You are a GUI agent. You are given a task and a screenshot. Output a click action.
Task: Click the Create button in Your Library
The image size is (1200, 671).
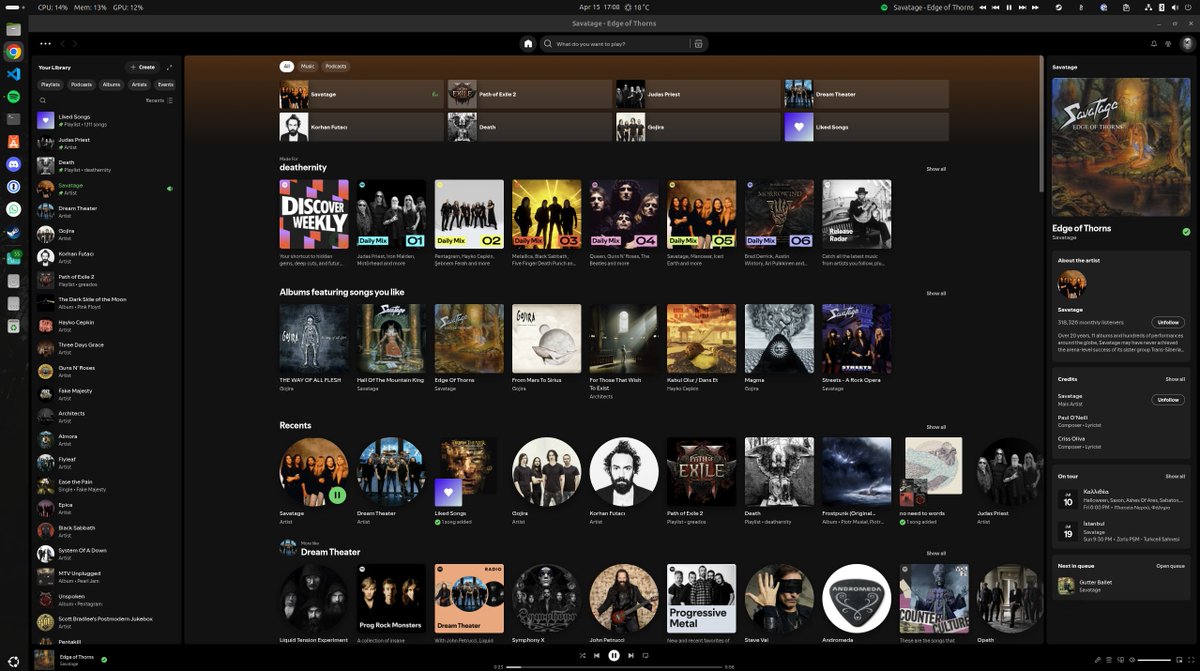(x=143, y=67)
